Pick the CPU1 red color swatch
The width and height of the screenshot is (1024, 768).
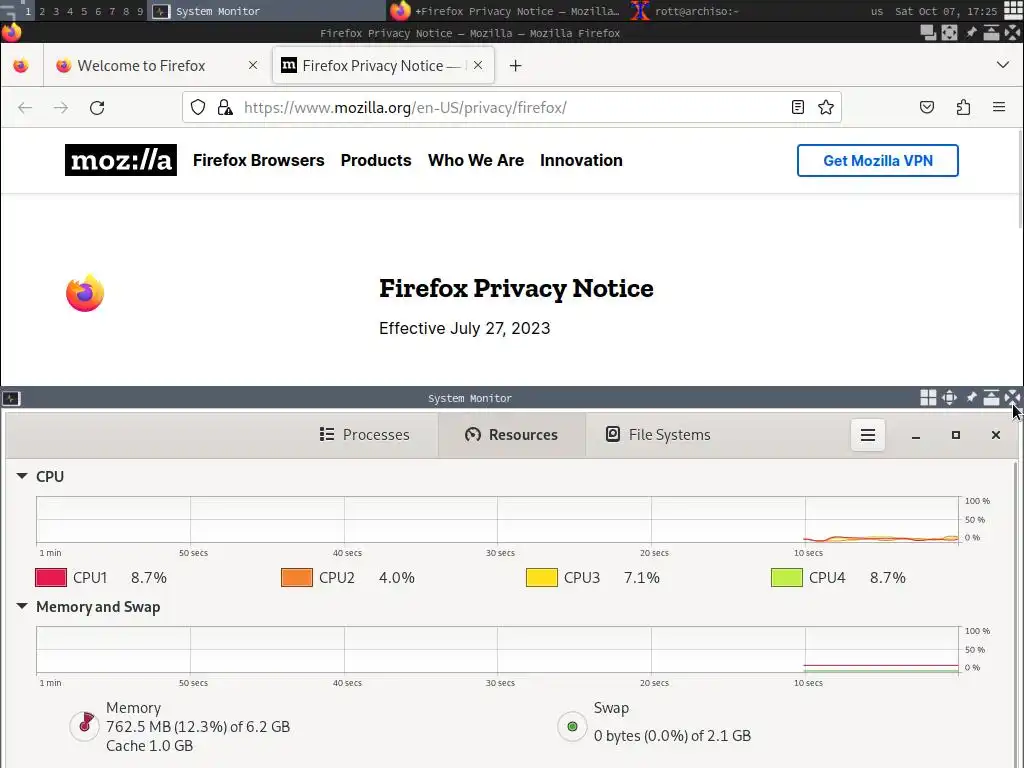51,577
